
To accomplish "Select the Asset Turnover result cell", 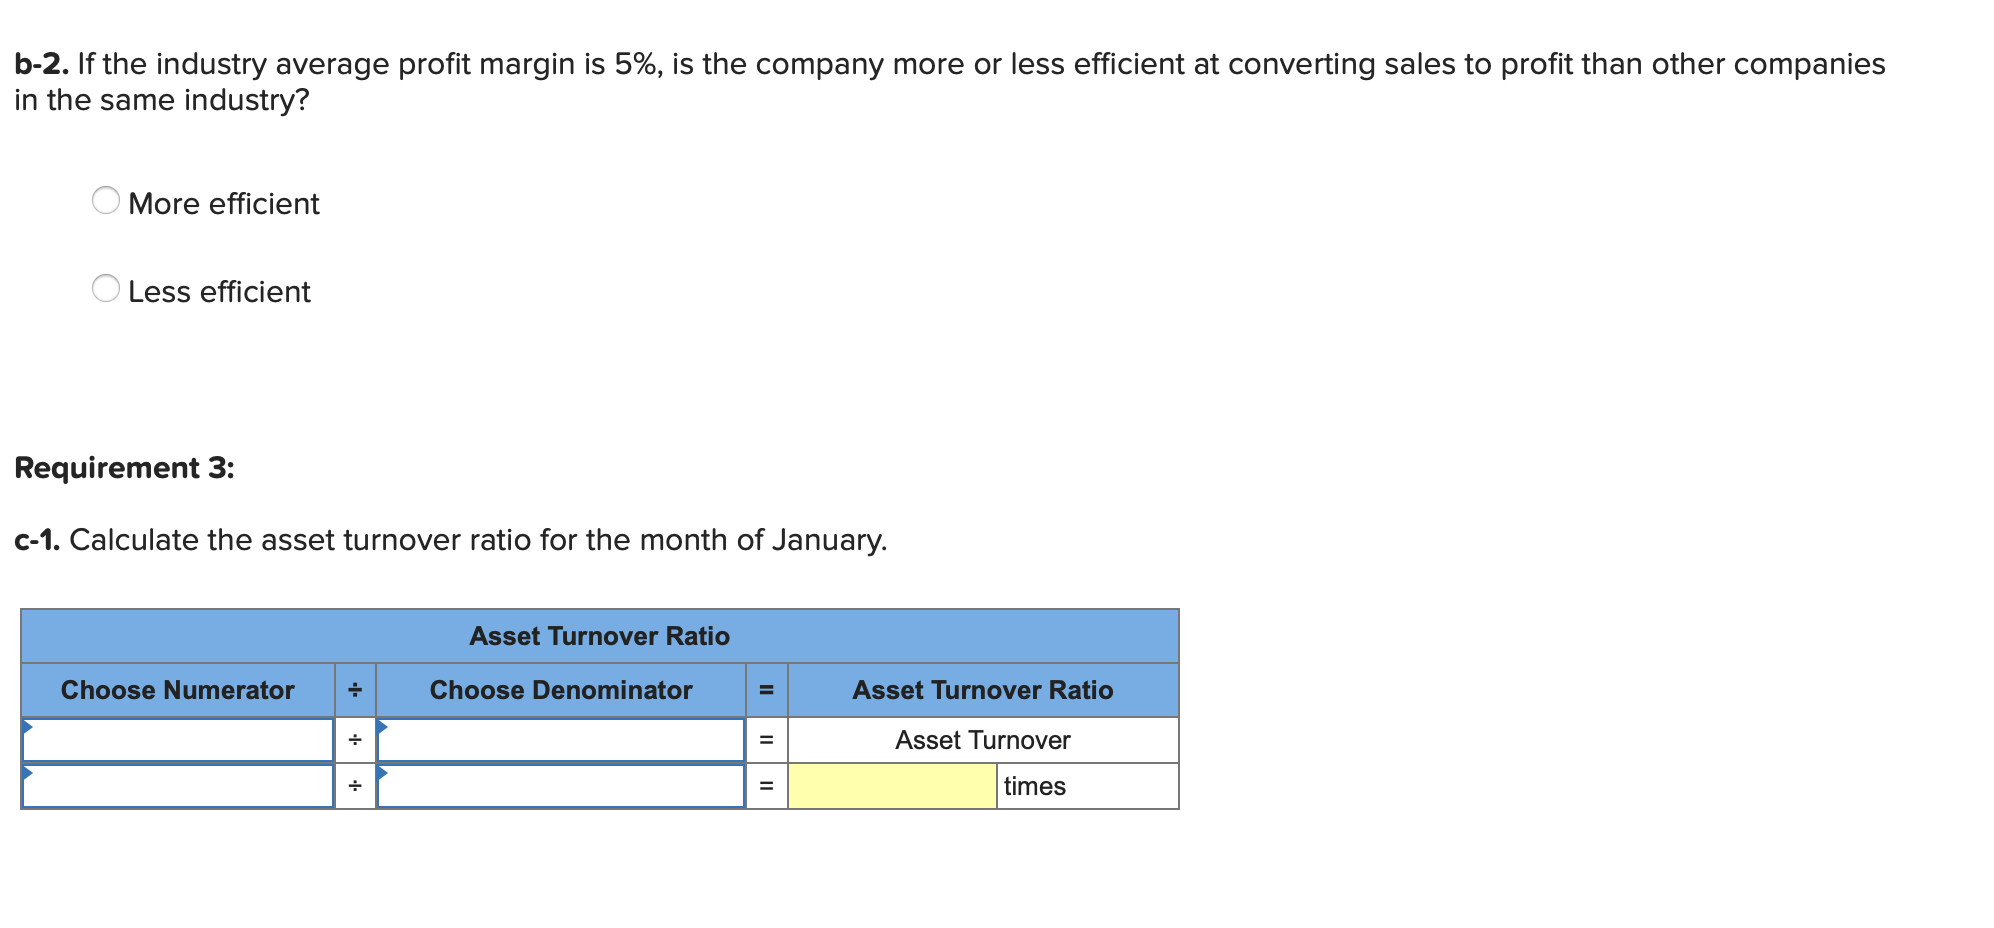I will click(x=983, y=739).
